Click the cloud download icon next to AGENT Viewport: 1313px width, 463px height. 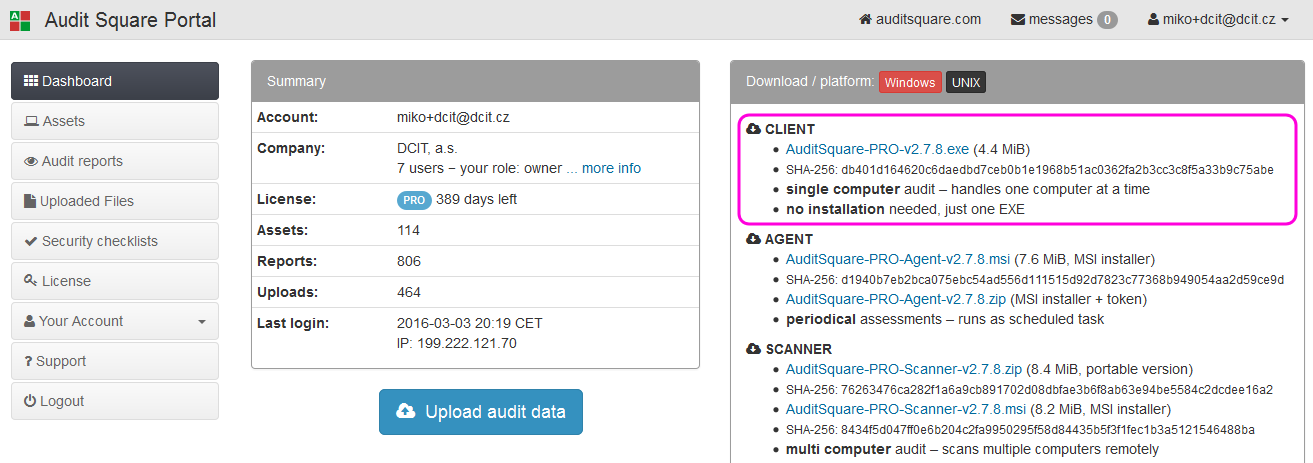click(x=754, y=239)
